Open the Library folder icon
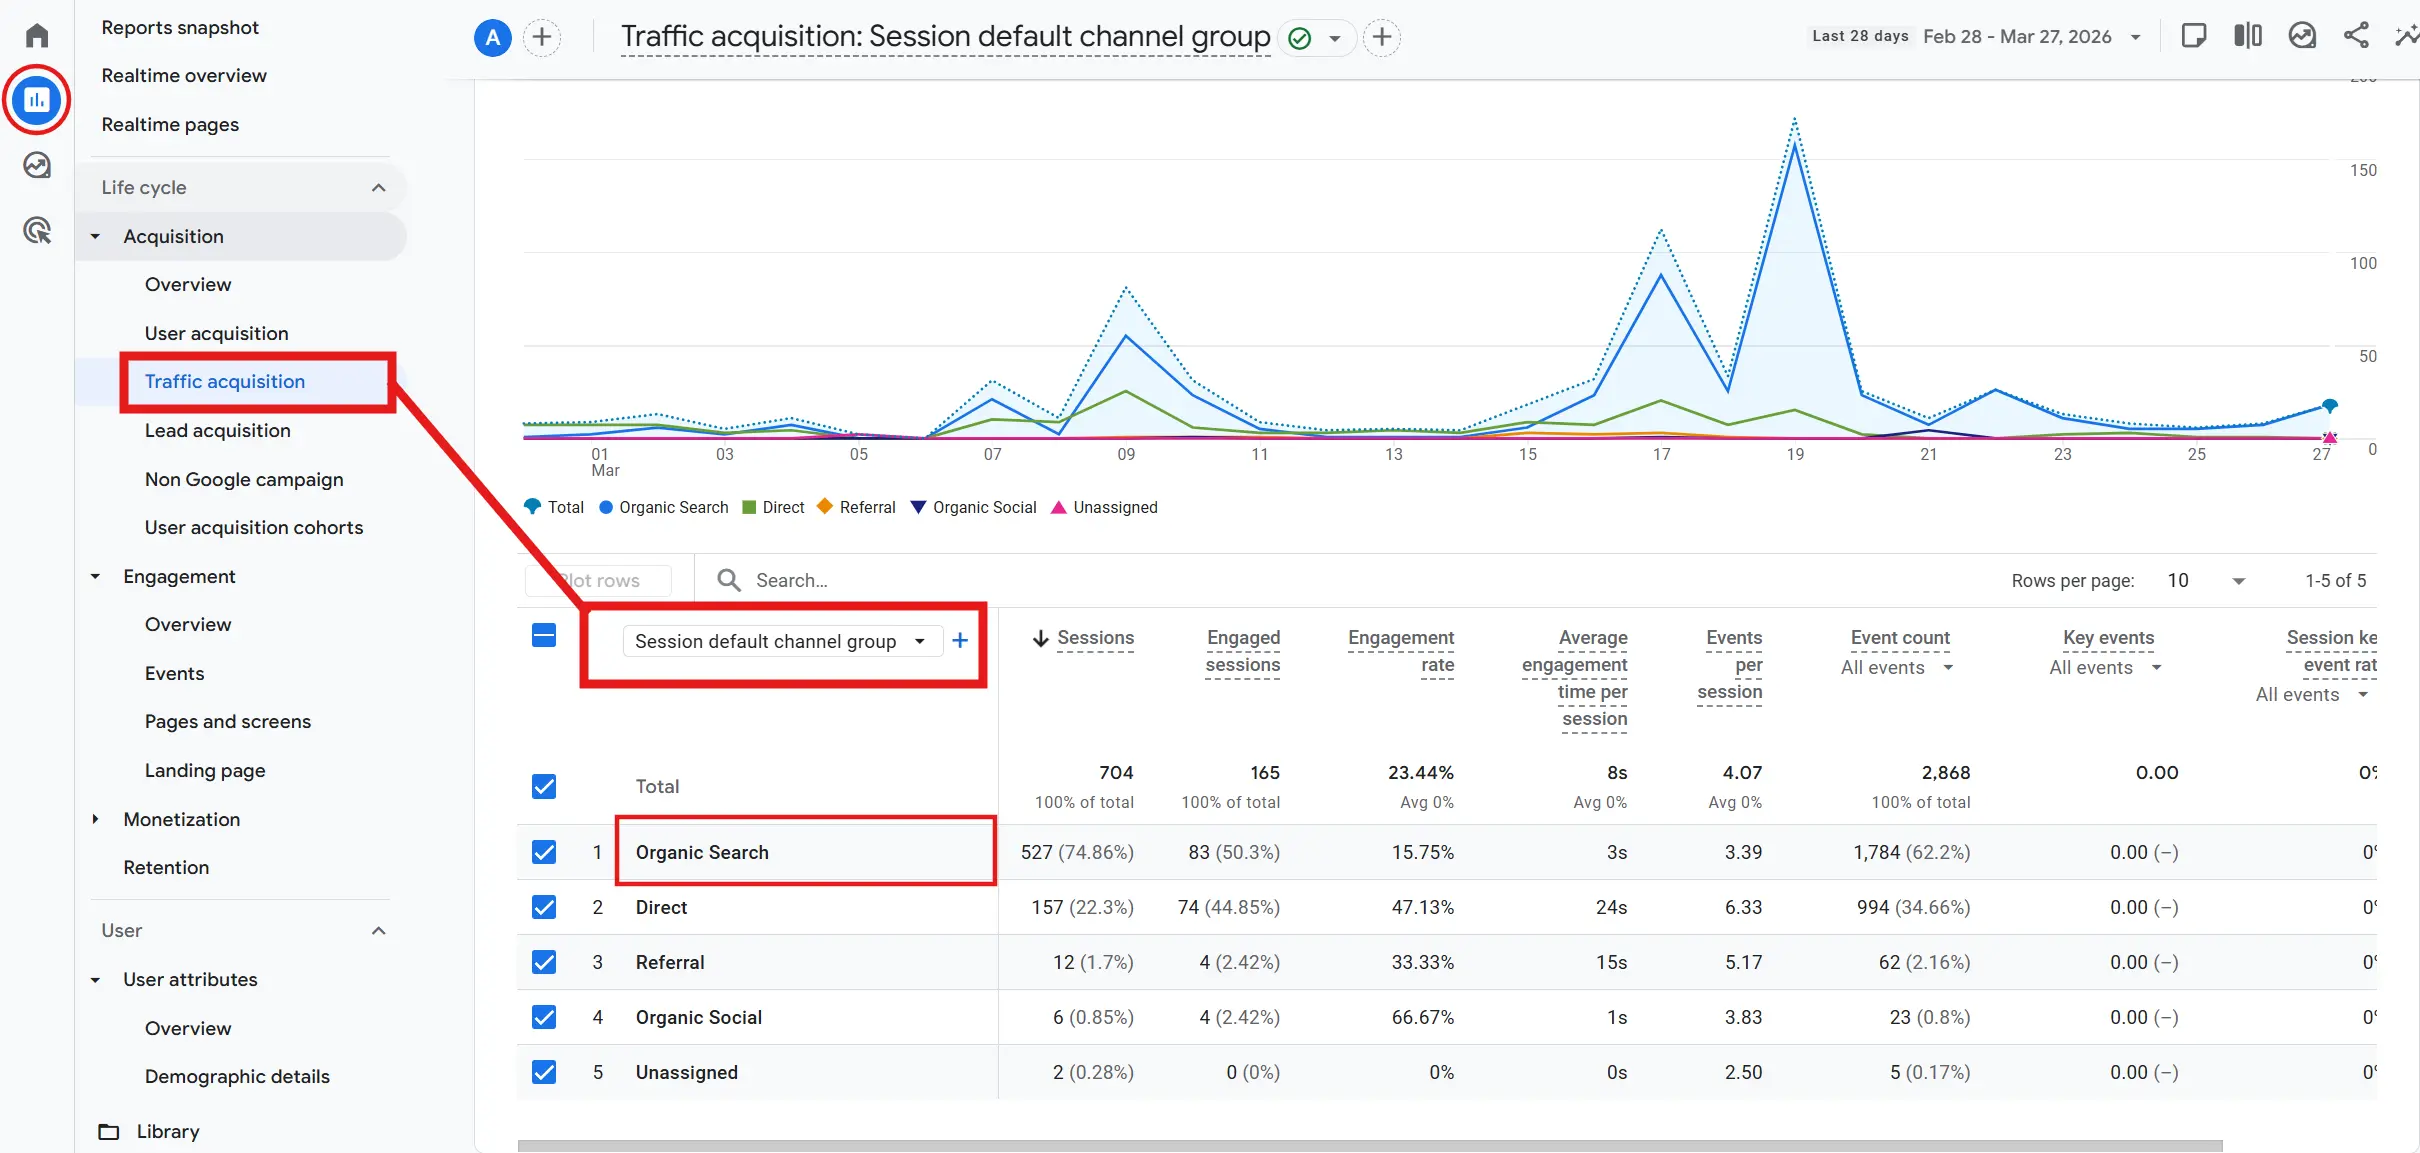The height and width of the screenshot is (1153, 2420). pos(109,1131)
